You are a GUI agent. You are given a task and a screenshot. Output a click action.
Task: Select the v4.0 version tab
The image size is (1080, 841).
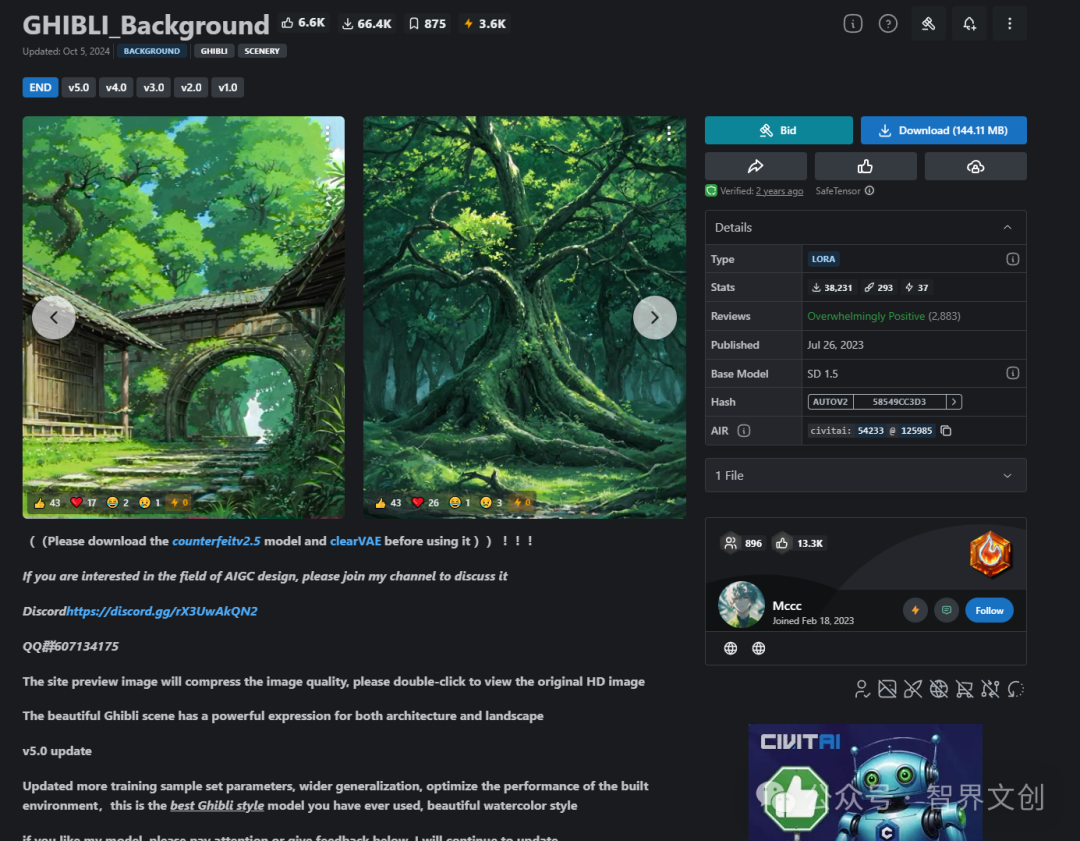pyautogui.click(x=116, y=87)
